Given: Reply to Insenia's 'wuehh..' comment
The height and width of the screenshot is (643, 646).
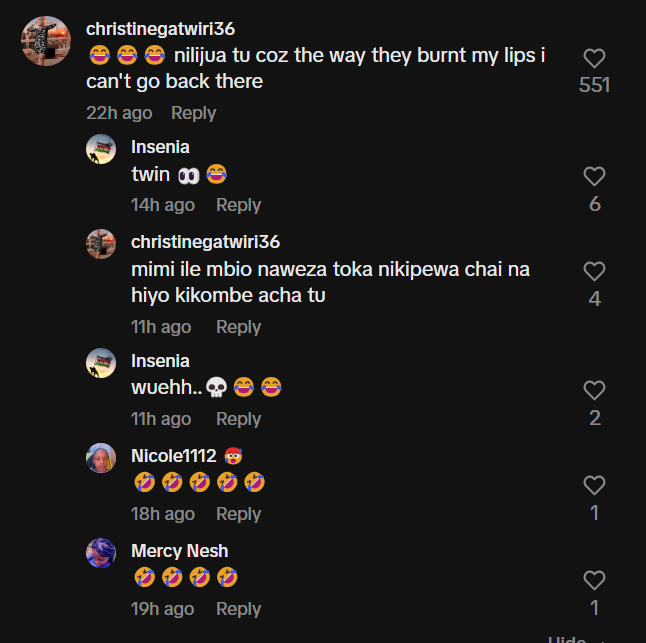Looking at the screenshot, I should pyautogui.click(x=238, y=419).
